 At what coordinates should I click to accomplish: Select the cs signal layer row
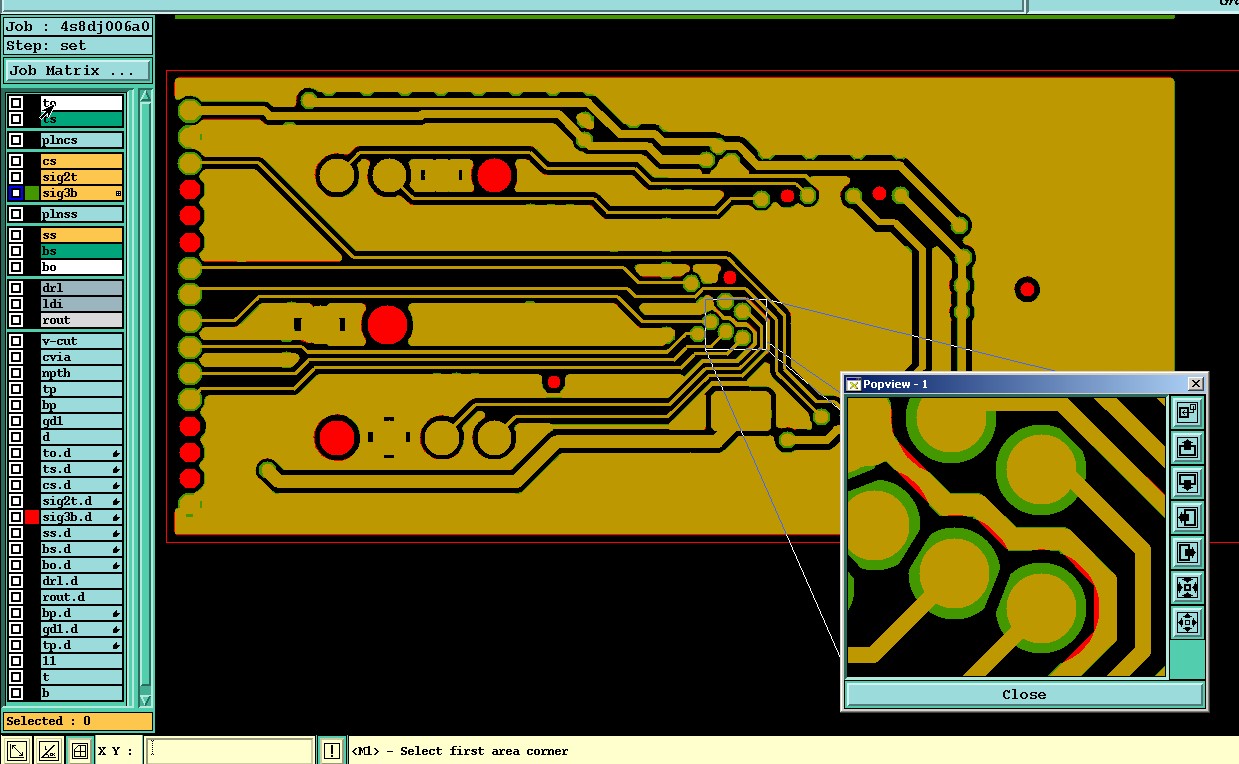(x=82, y=161)
